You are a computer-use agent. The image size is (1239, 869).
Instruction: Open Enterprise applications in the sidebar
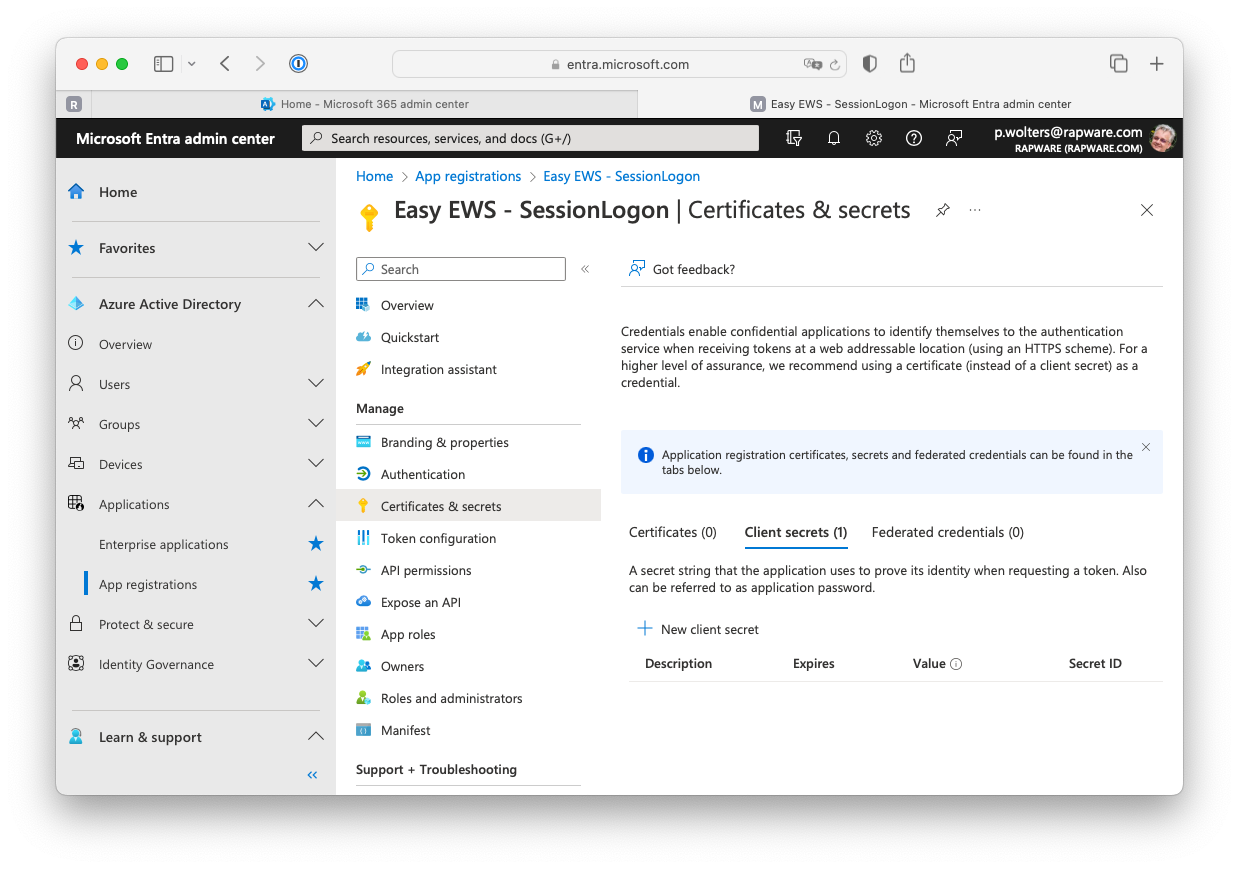click(164, 544)
